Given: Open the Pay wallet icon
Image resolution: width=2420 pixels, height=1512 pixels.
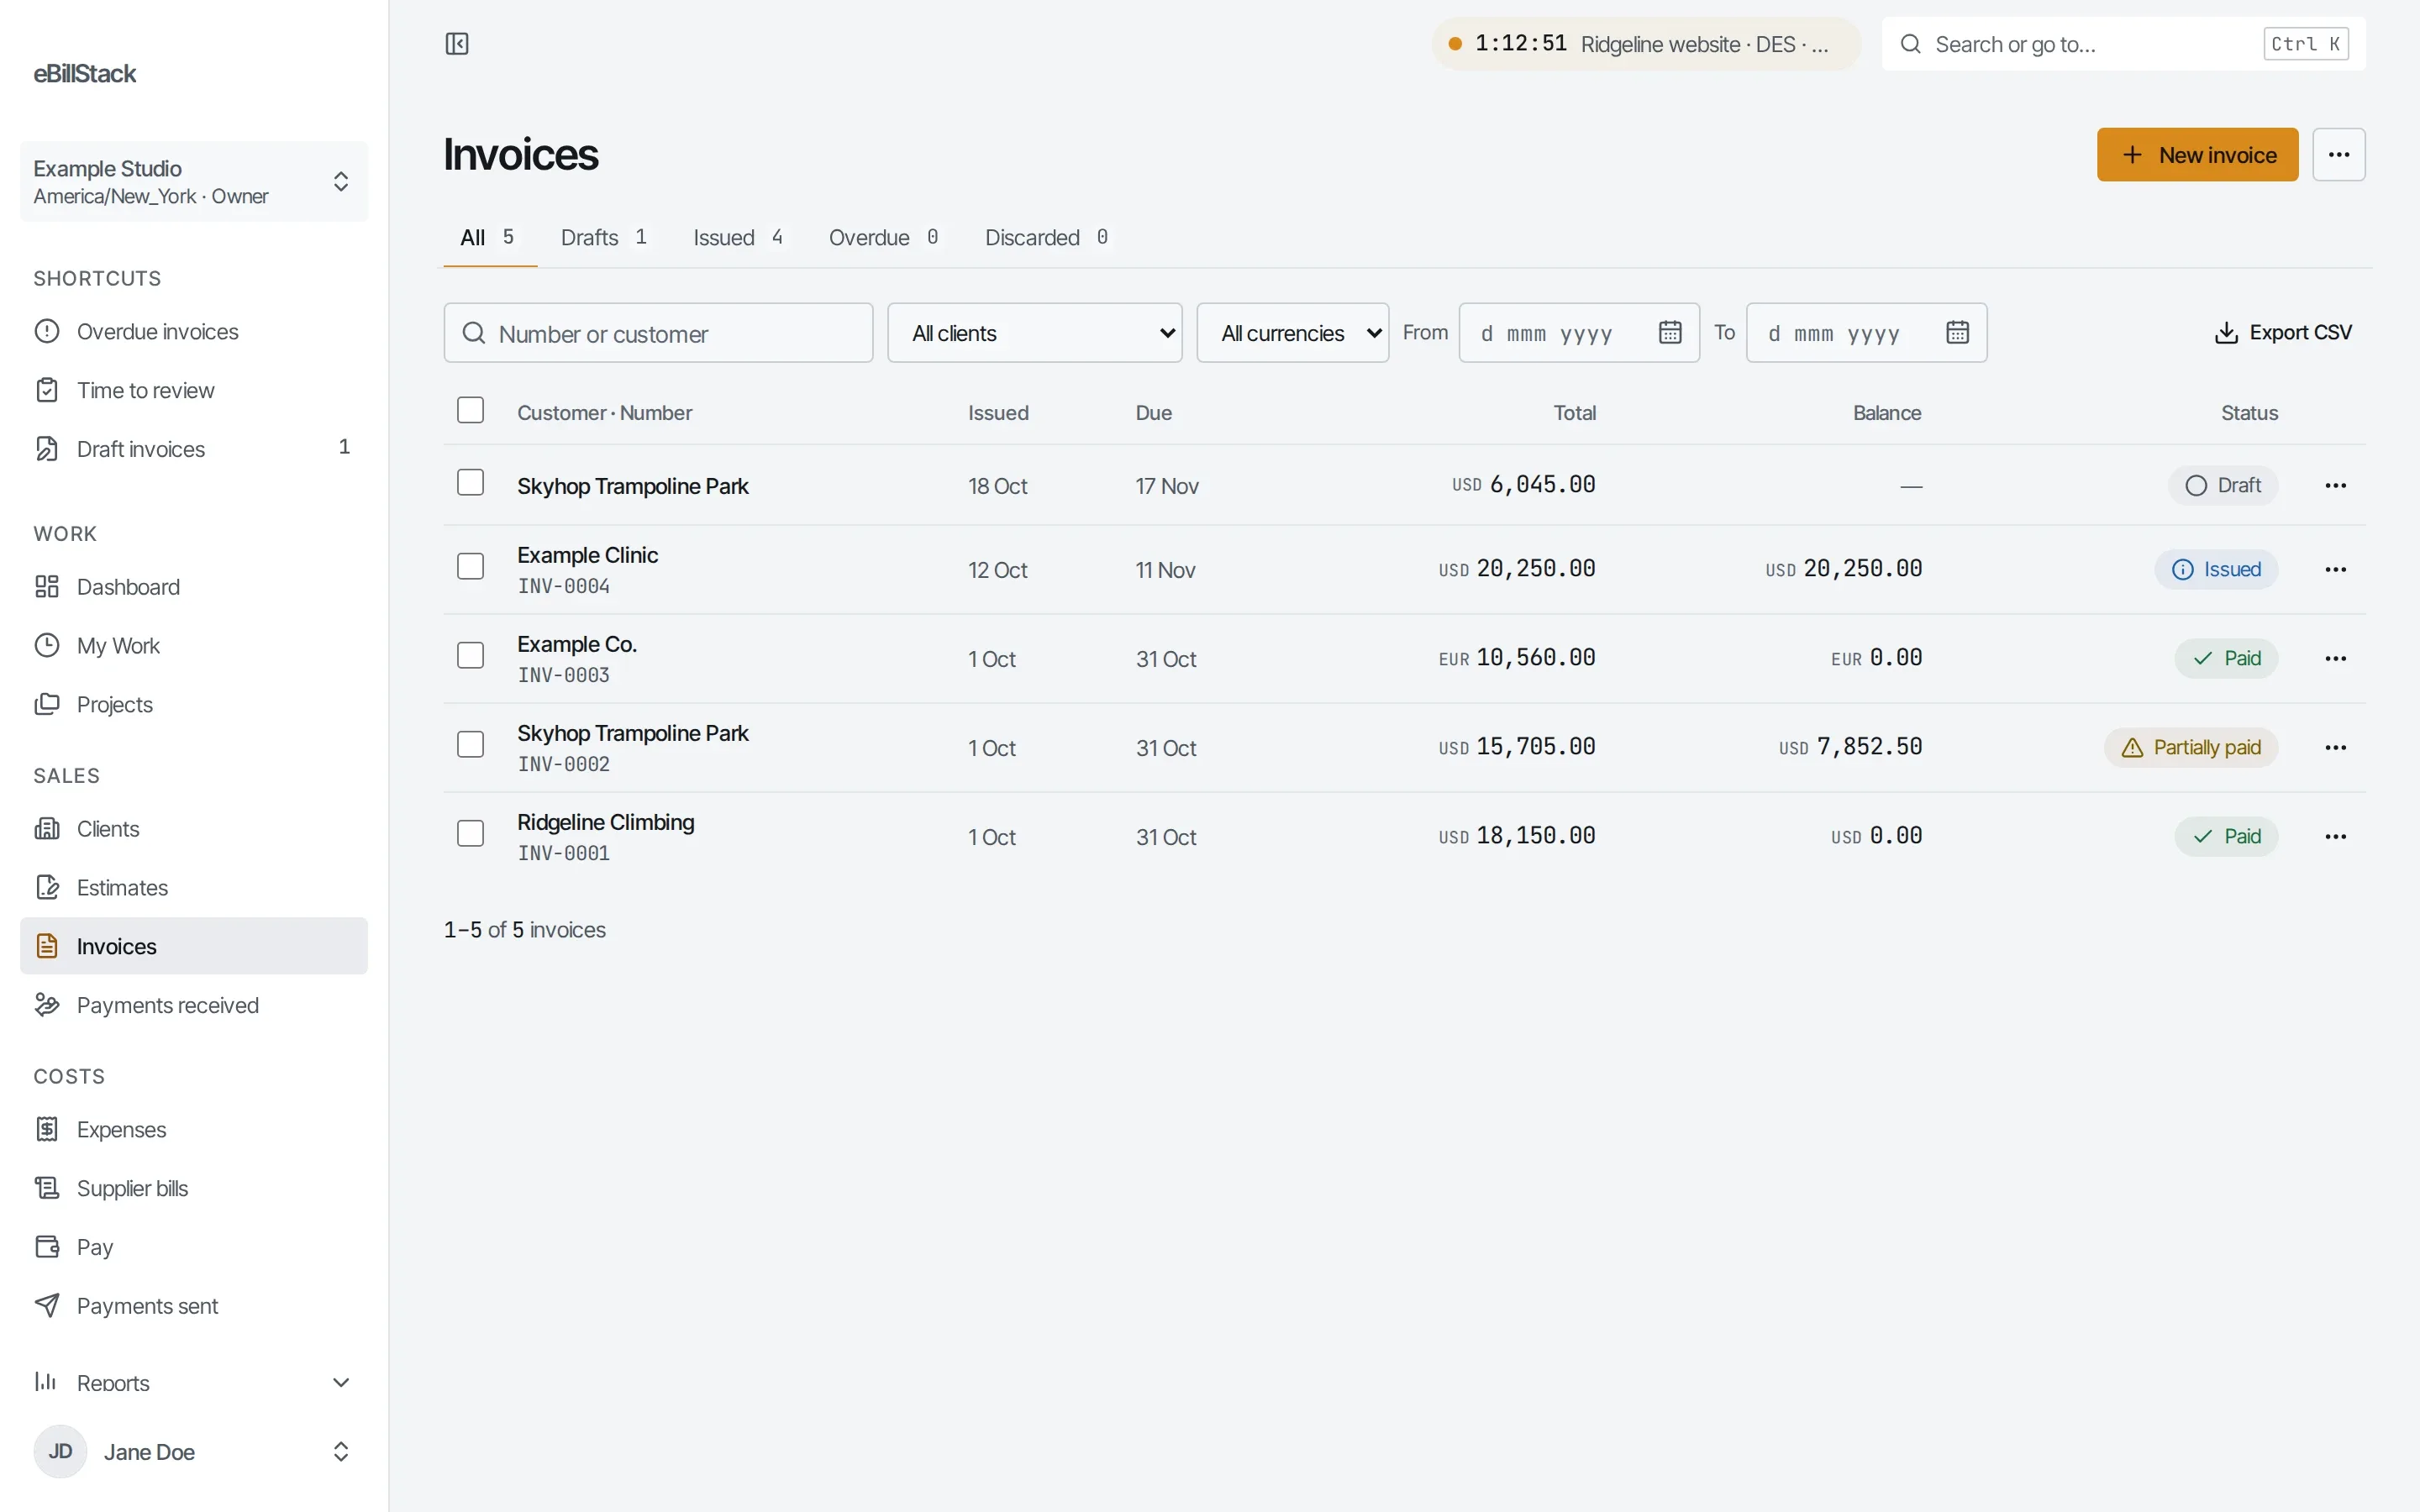Looking at the screenshot, I should pyautogui.click(x=47, y=1247).
